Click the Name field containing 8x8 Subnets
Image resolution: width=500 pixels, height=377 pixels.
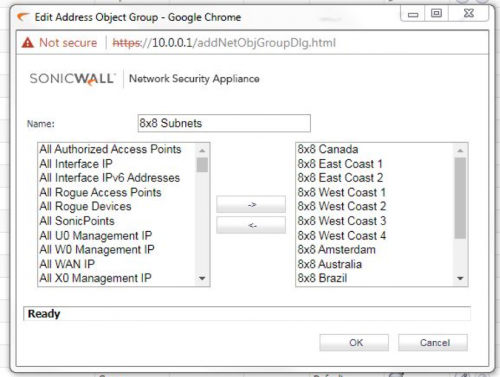[224, 123]
